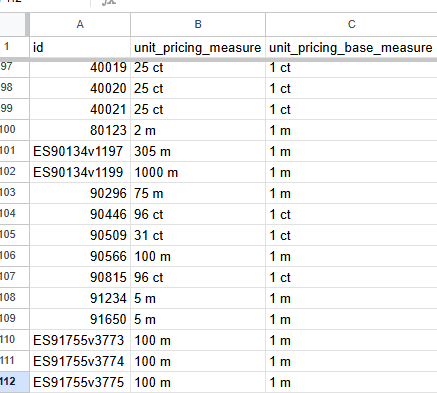
Task: Click cell ES91755v3773
Action: [x=80, y=340]
